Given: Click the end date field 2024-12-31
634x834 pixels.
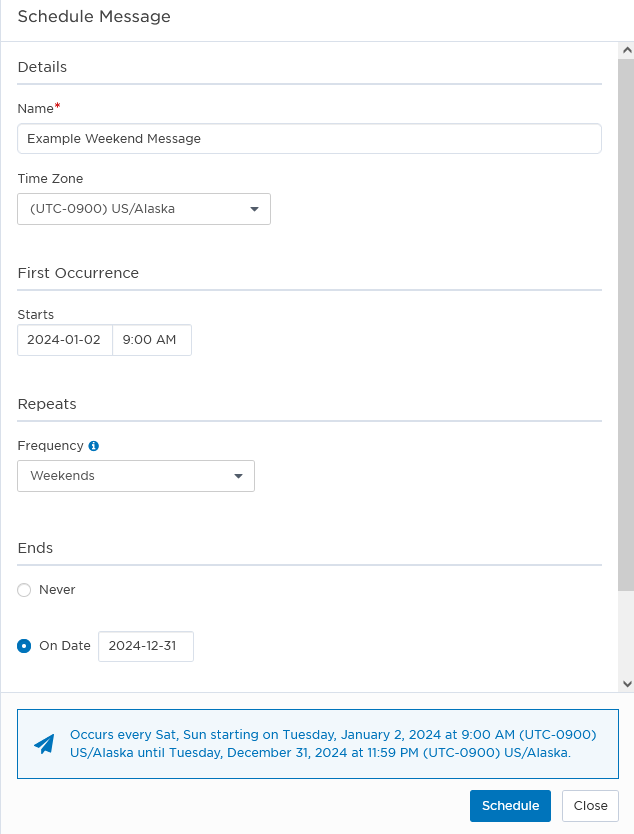Looking at the screenshot, I should tap(146, 646).
